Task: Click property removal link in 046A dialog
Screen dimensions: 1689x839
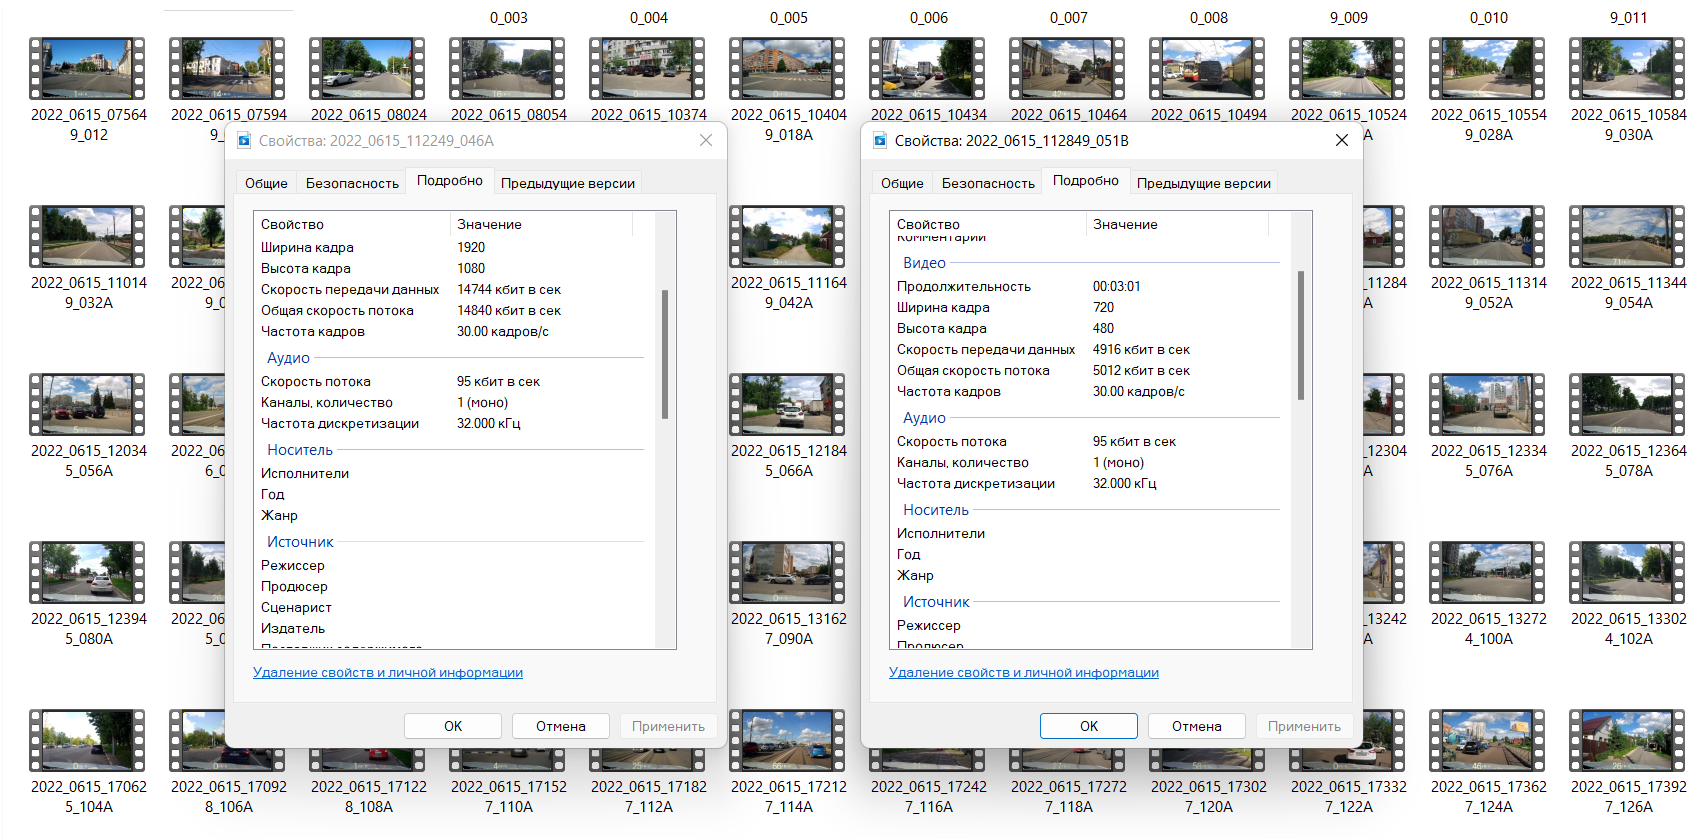Action: coord(387,673)
